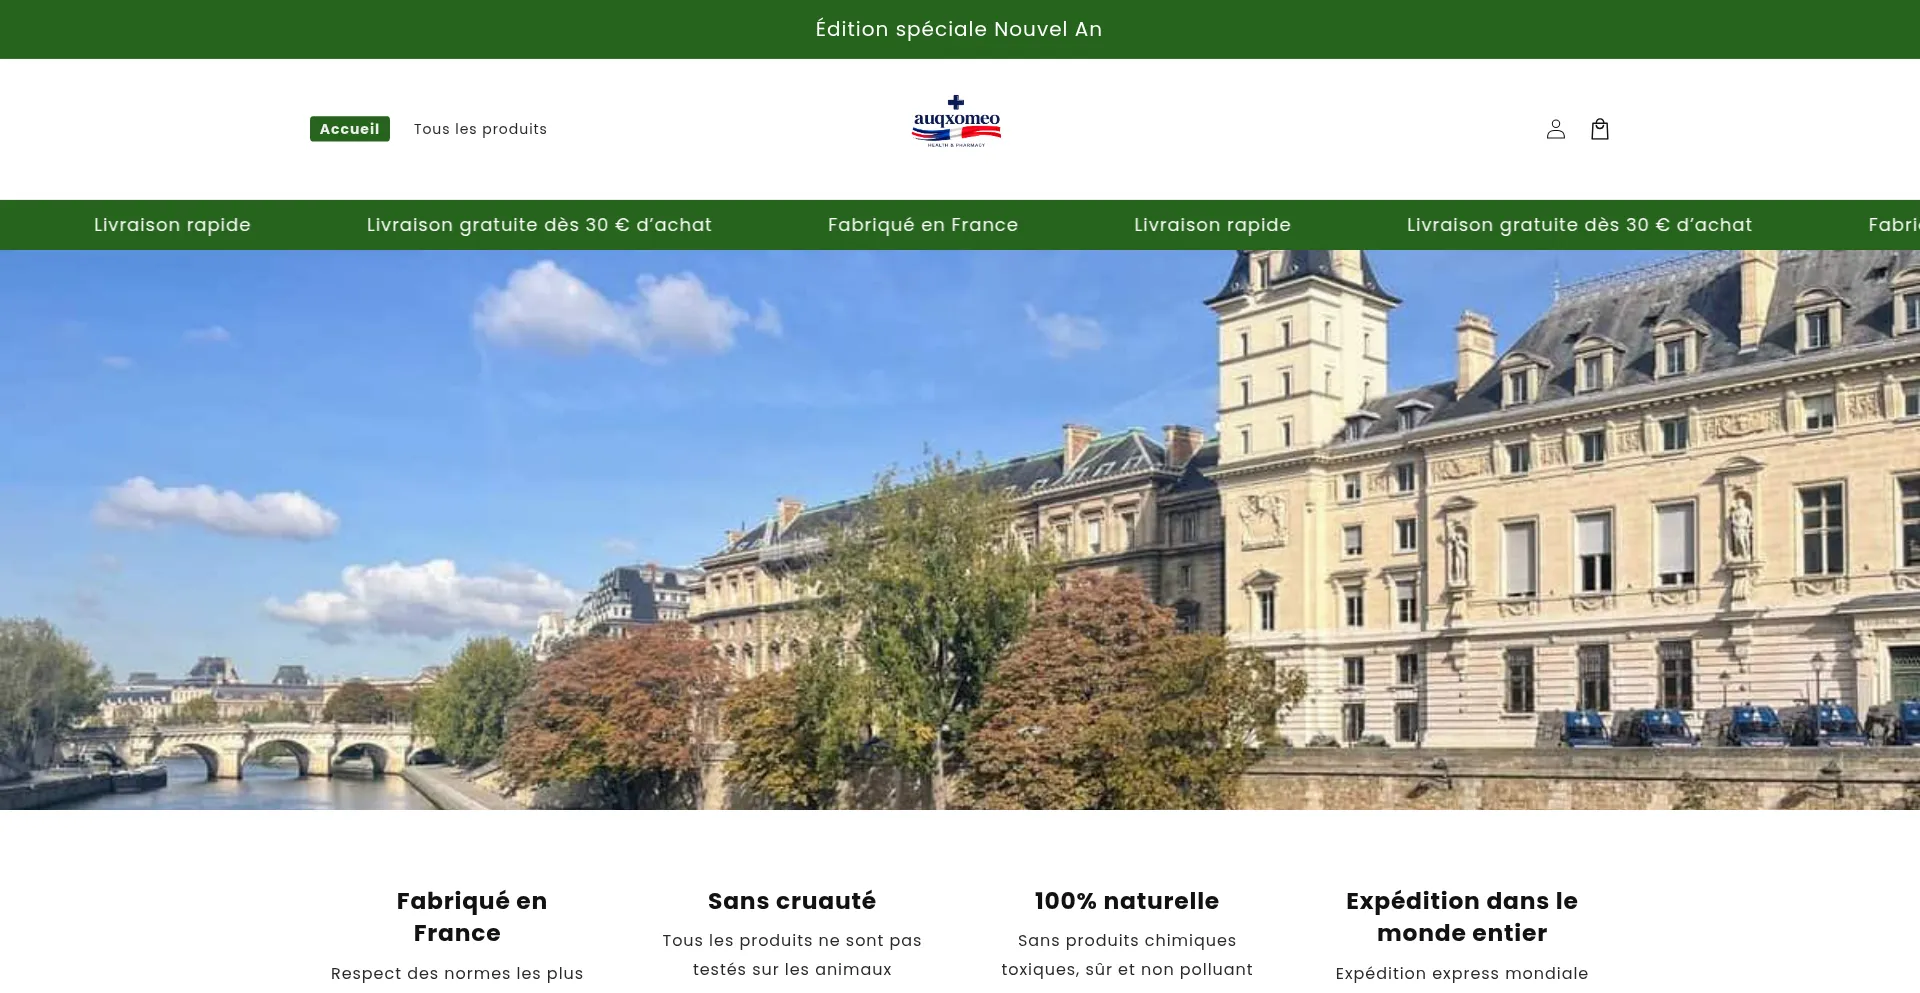Viewport: 1920px width, 993px height.
Task: Click the 'Expédition express mondiale' text
Action: point(1462,973)
